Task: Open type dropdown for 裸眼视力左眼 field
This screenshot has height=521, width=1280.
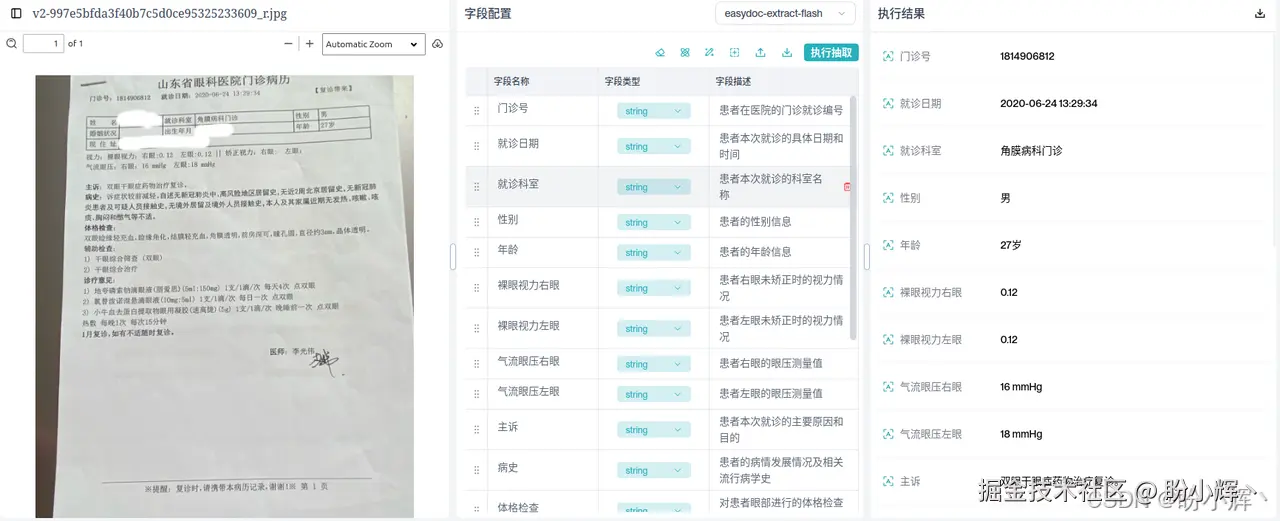Action: coord(654,328)
